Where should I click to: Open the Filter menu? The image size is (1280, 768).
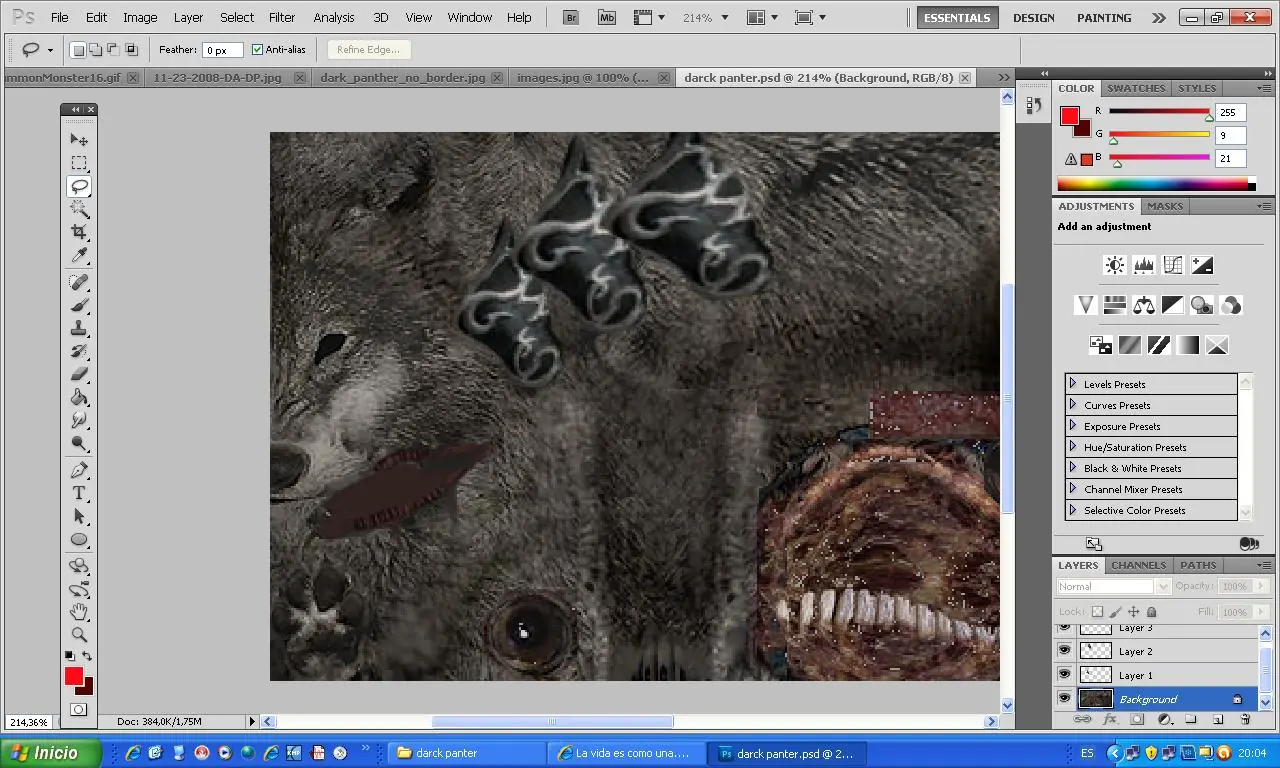pos(282,17)
